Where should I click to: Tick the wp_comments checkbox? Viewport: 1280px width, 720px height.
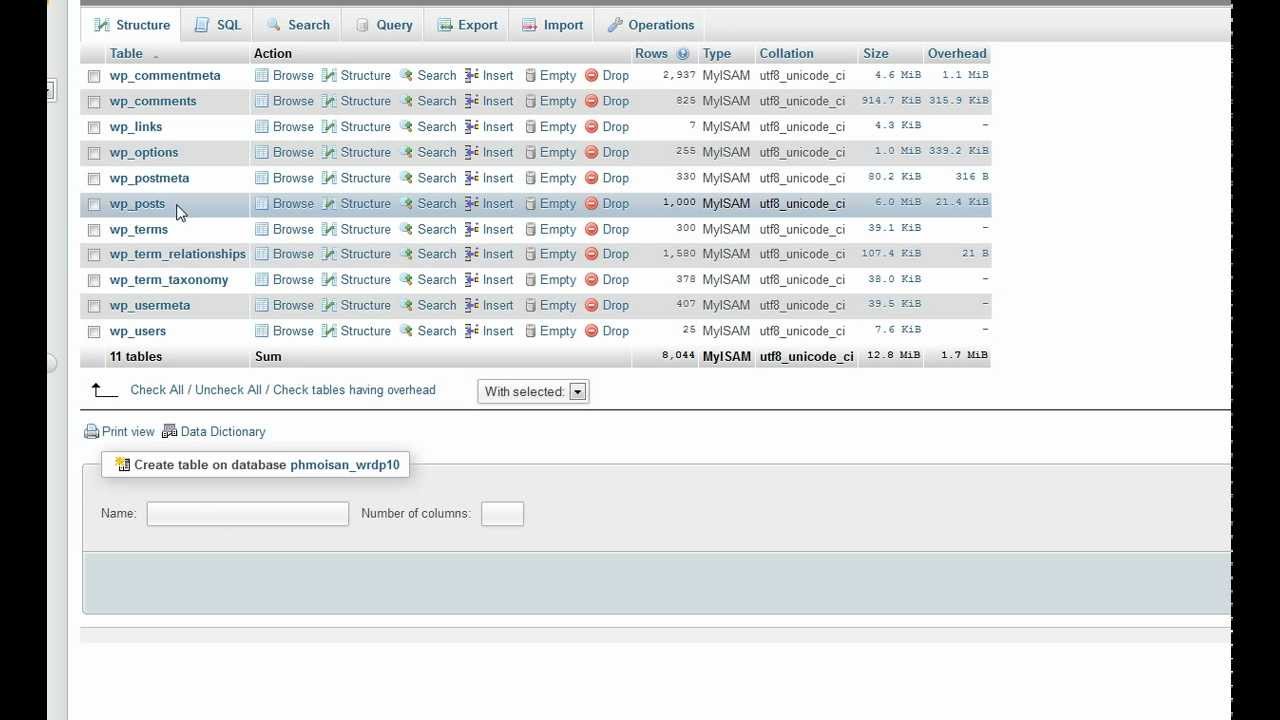pos(94,102)
